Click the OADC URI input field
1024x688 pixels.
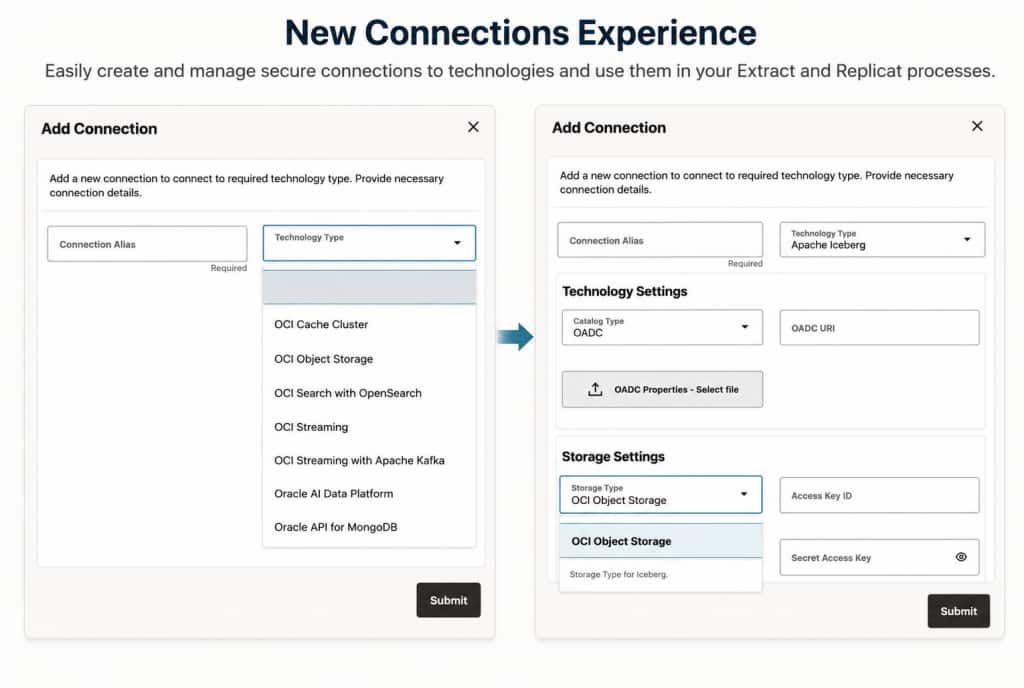click(x=880, y=328)
